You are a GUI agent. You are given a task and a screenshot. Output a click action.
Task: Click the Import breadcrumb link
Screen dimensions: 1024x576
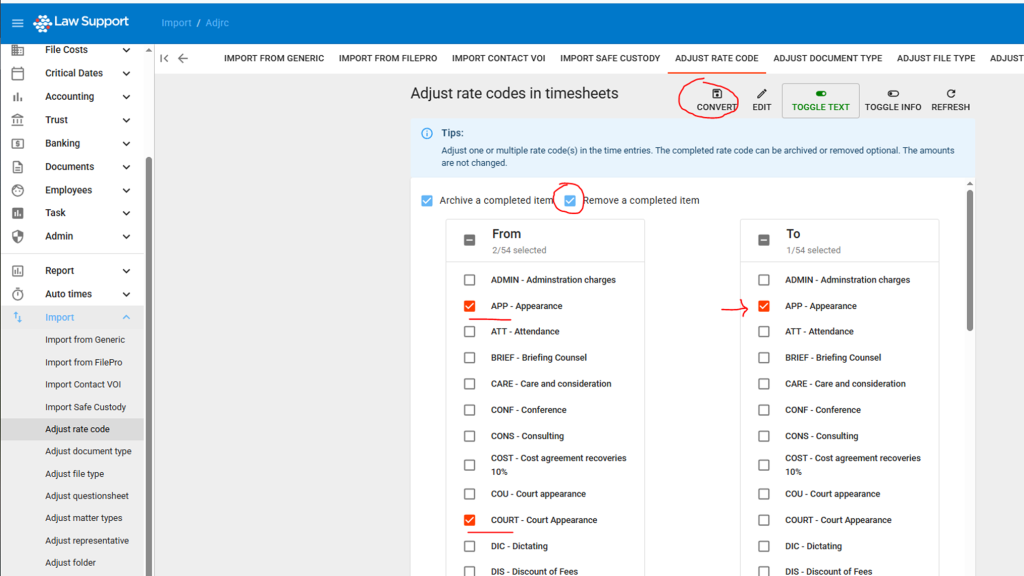(178, 21)
